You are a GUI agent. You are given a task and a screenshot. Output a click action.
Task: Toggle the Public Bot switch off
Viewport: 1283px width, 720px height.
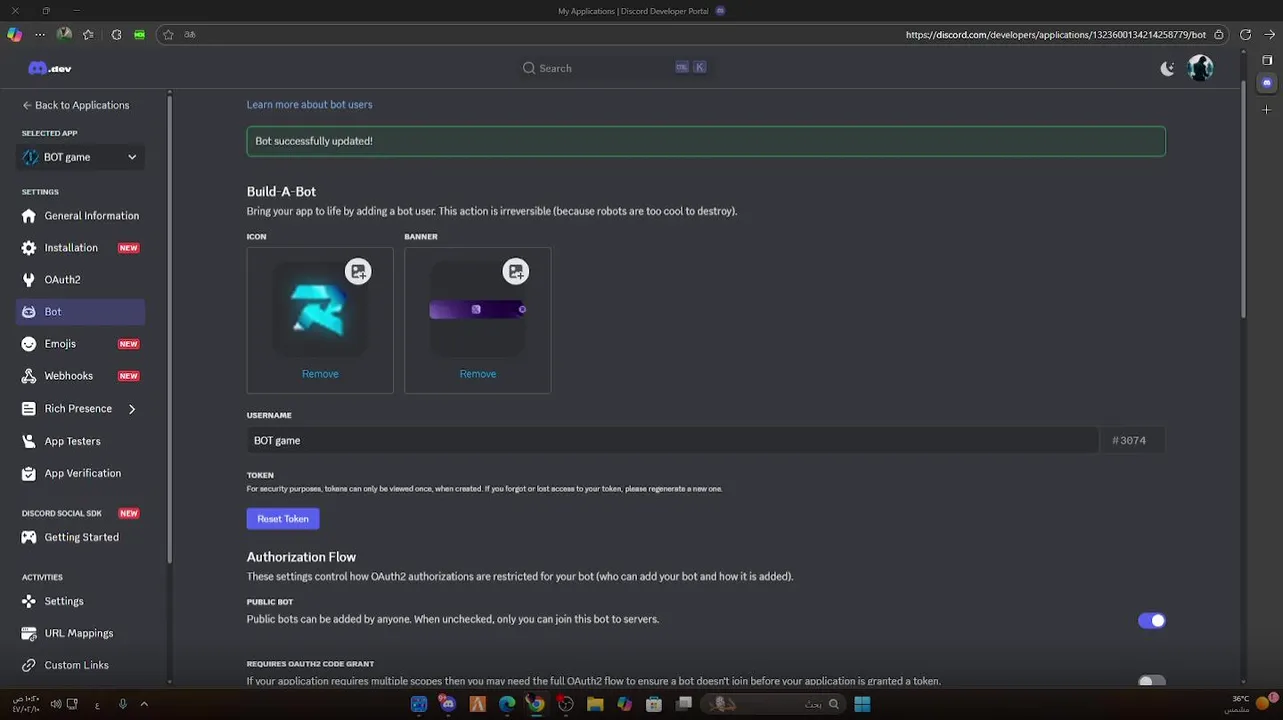click(x=1152, y=621)
